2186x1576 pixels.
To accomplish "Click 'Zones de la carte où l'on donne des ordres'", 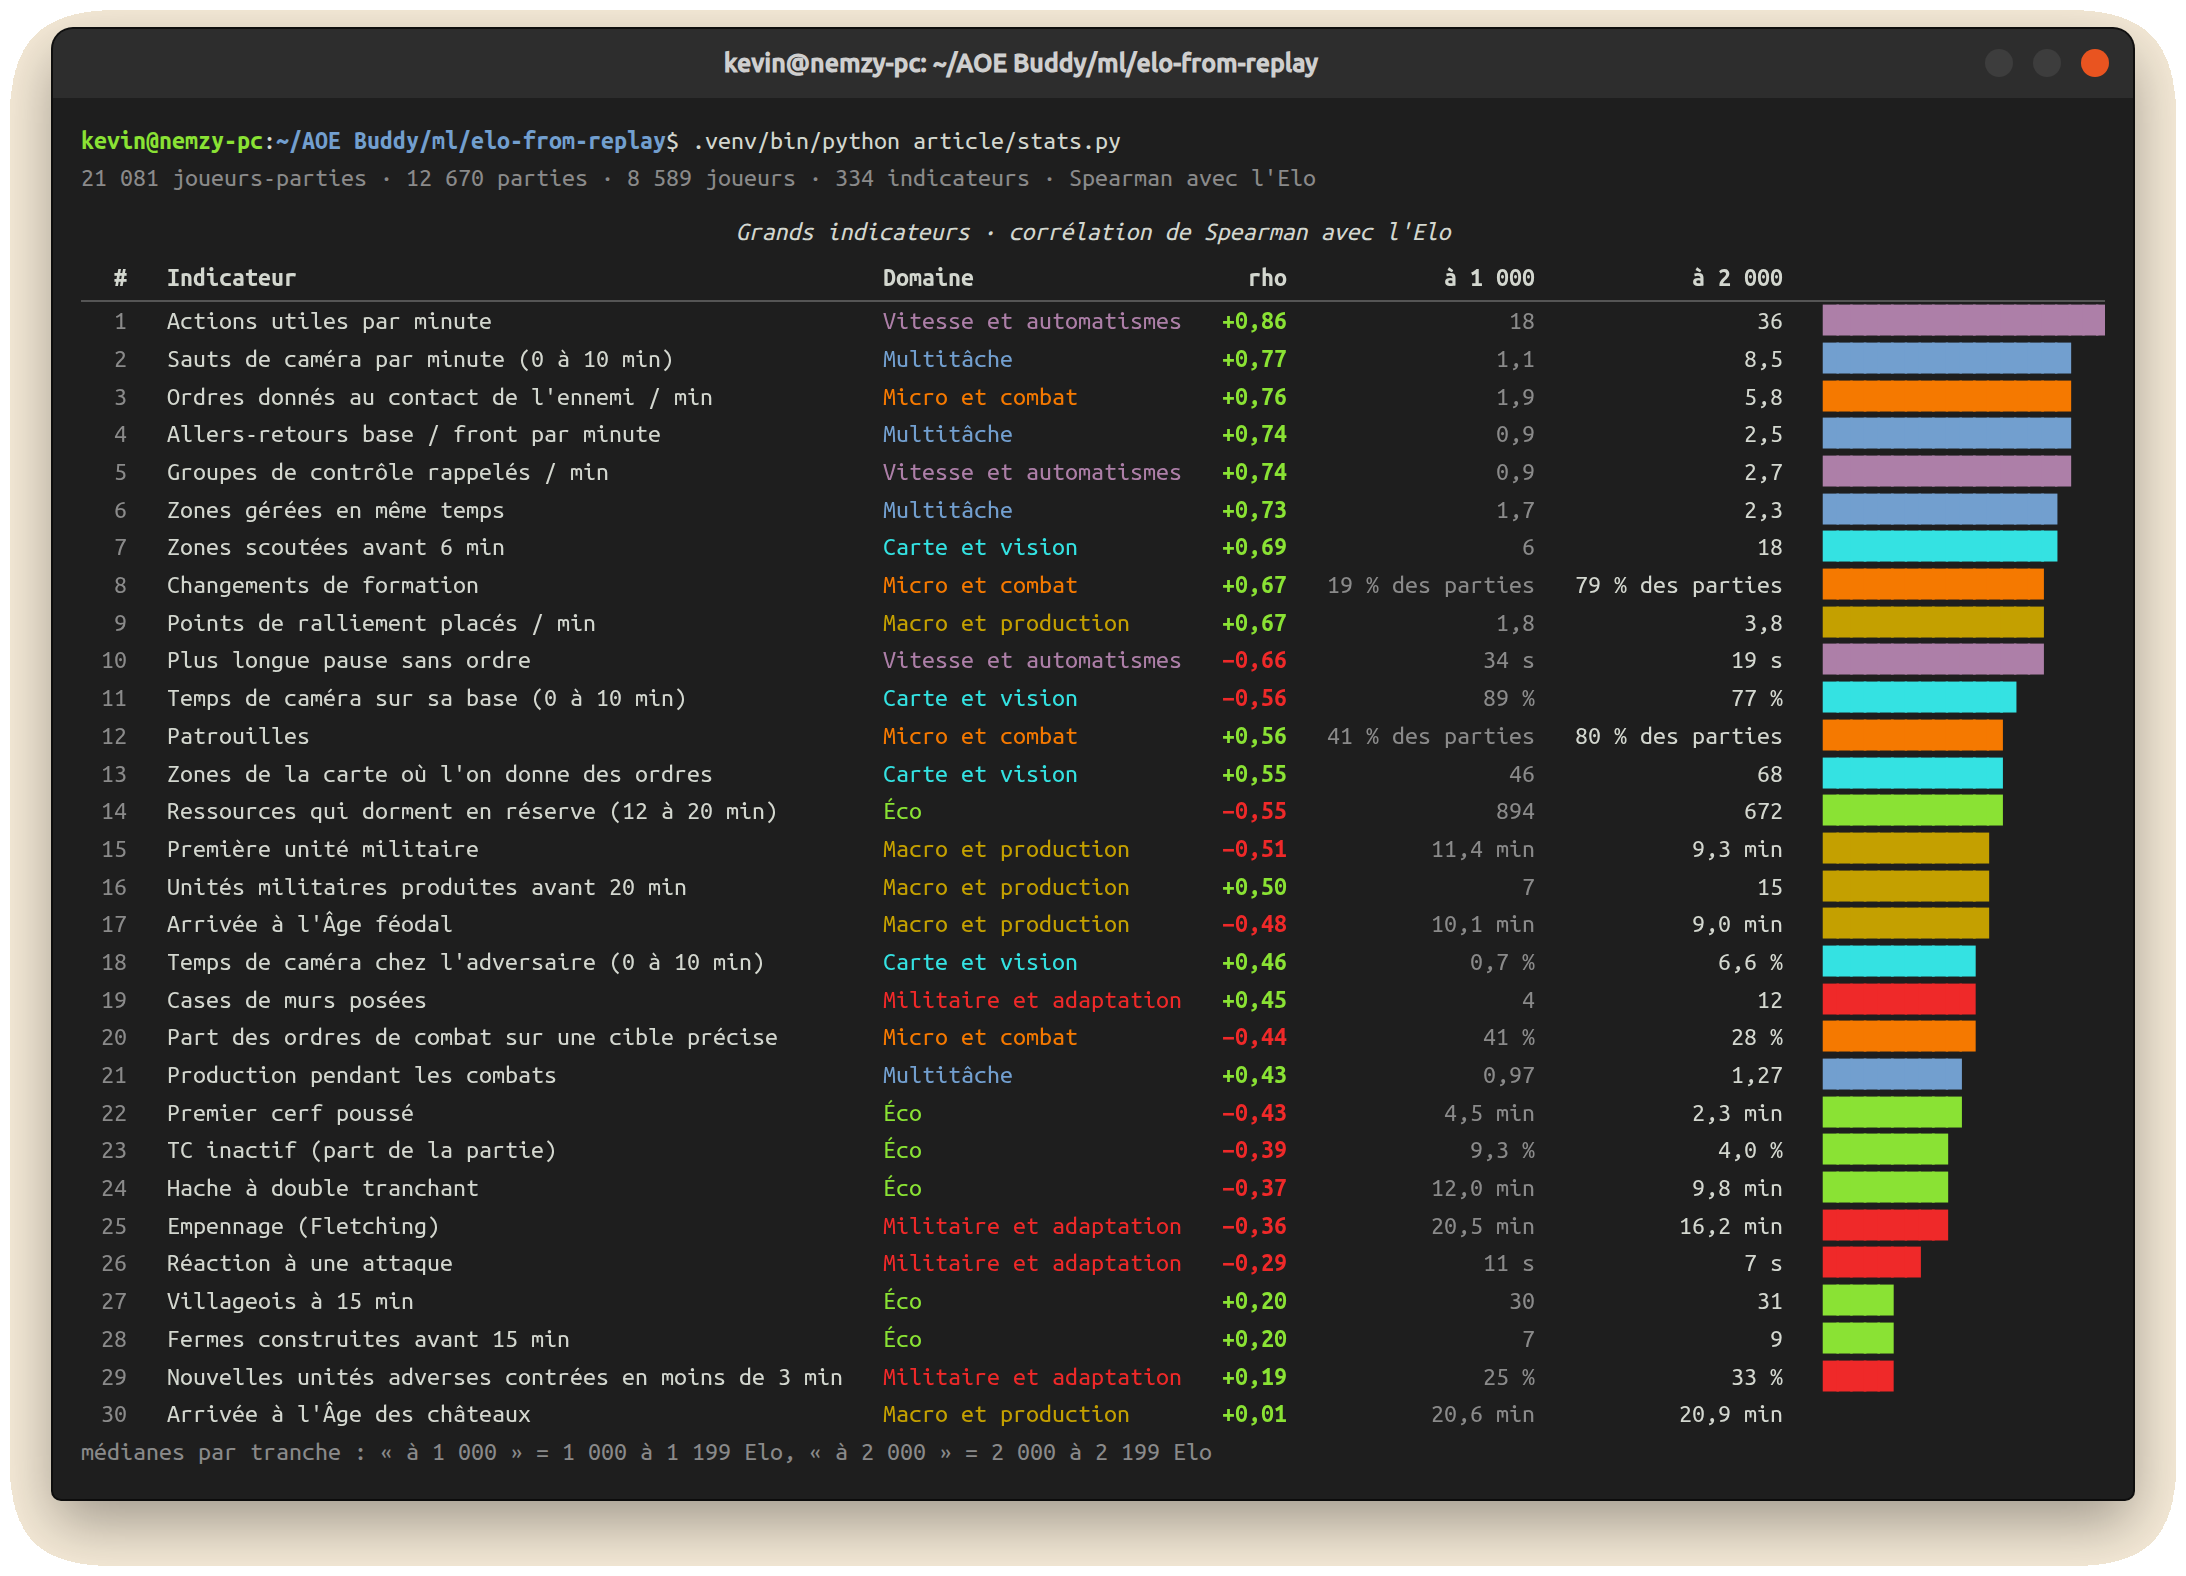I will [x=439, y=774].
